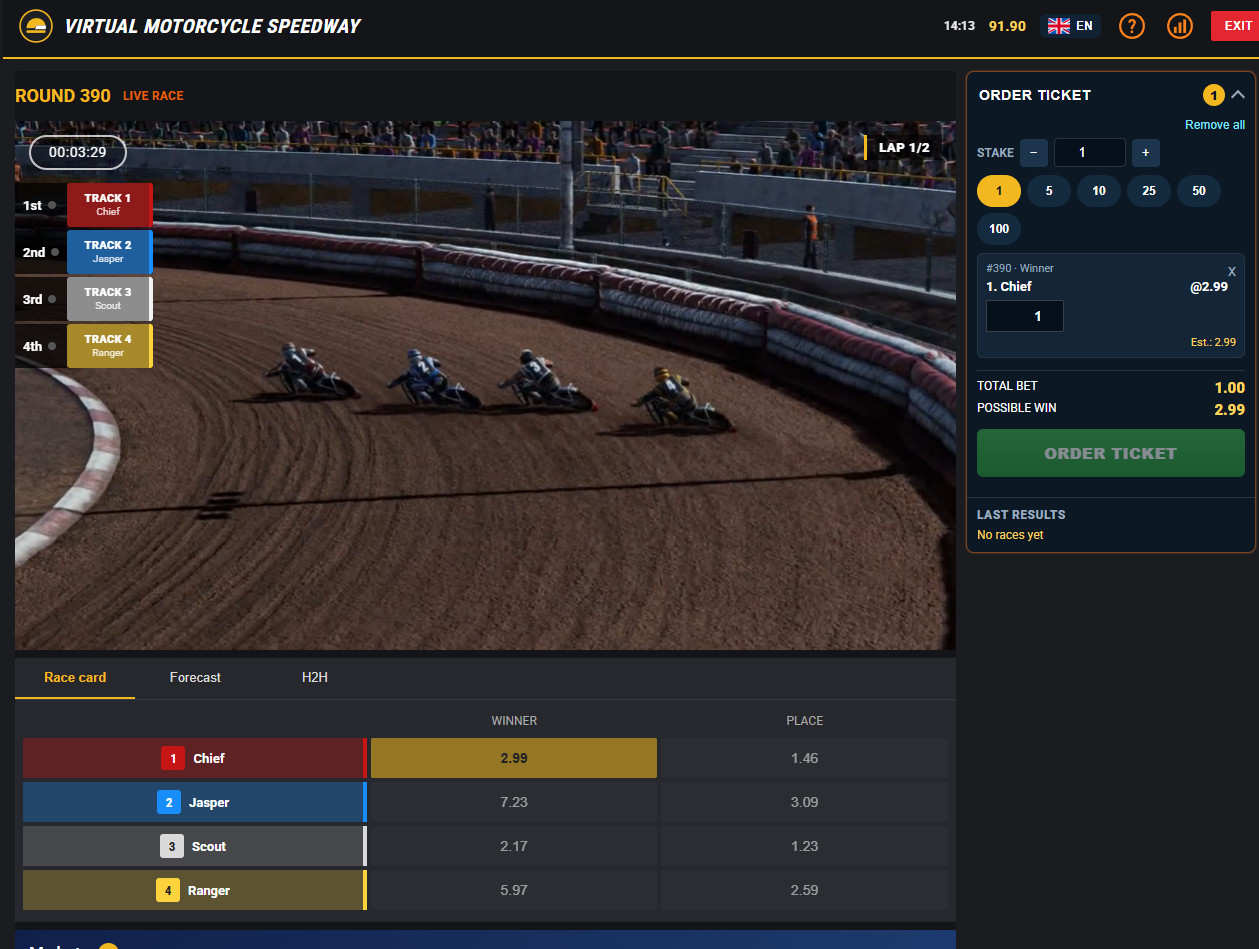Select the 10 stake chip

coord(1099,191)
